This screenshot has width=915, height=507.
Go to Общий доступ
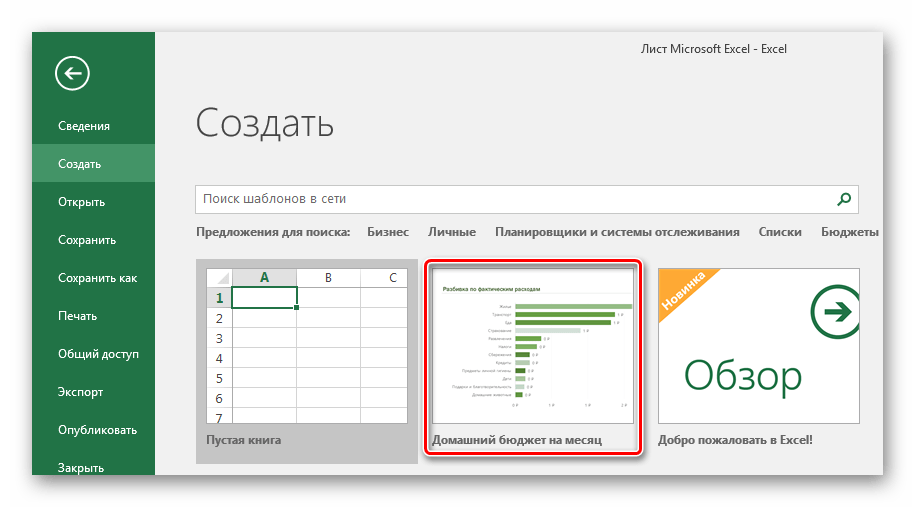tap(98, 354)
